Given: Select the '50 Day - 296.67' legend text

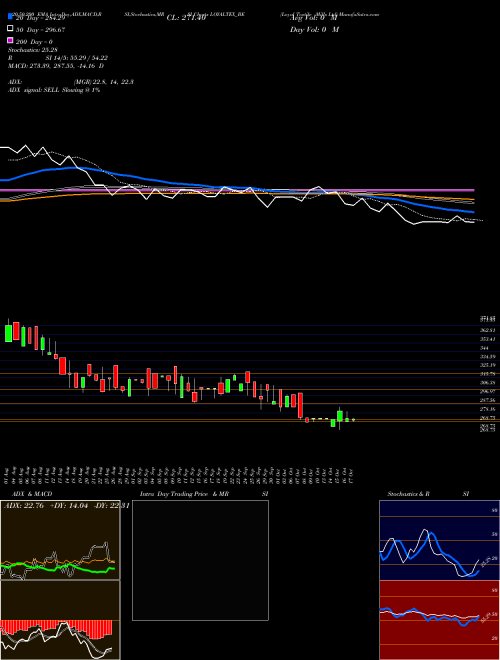Looking at the screenshot, I should tap(40, 30).
